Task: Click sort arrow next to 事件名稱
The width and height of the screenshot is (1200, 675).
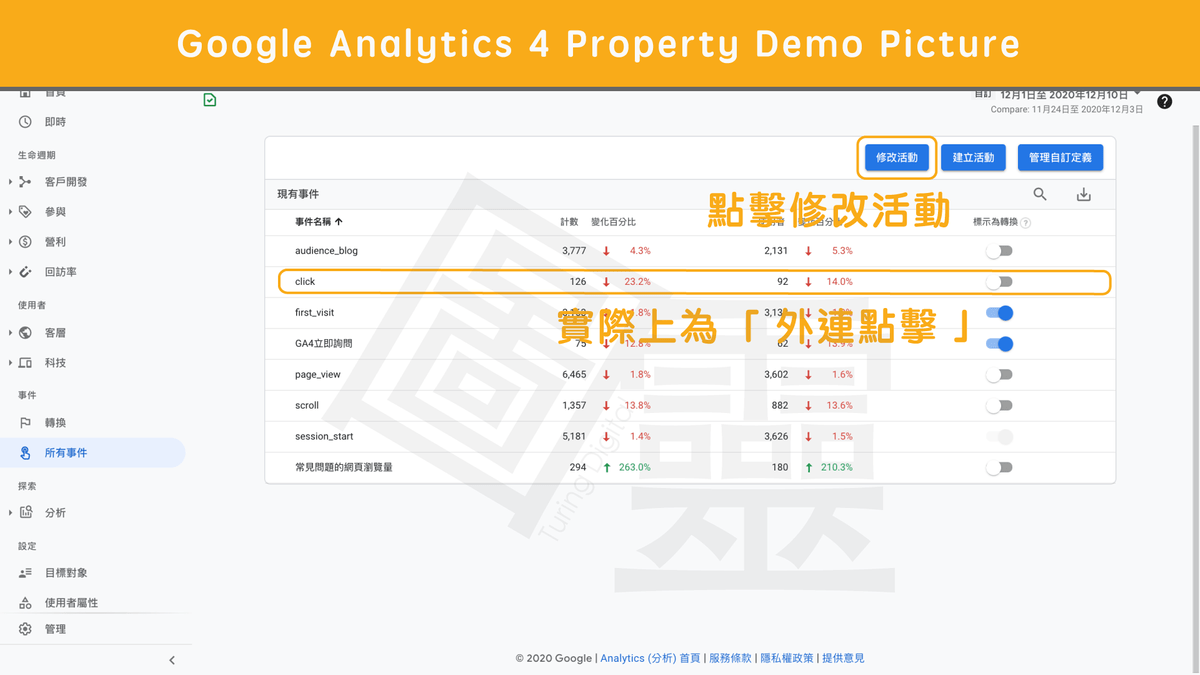Action: [338, 222]
